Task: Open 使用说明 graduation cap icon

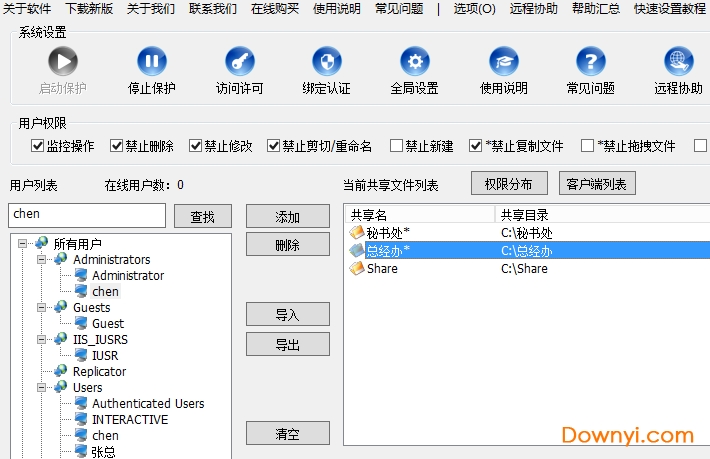Action: pyautogui.click(x=504, y=61)
